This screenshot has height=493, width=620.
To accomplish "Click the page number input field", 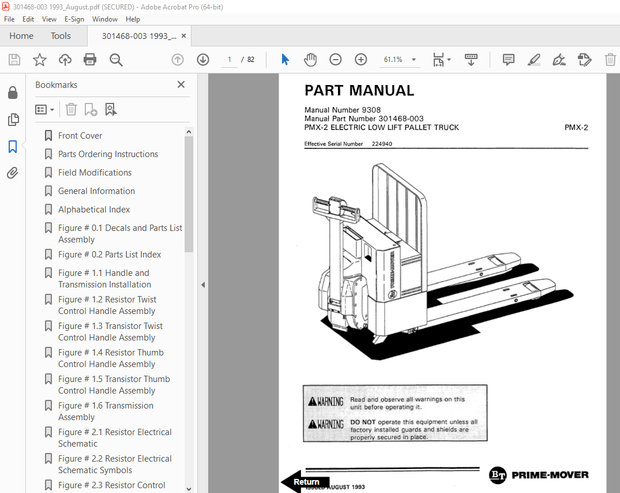I will (229, 60).
